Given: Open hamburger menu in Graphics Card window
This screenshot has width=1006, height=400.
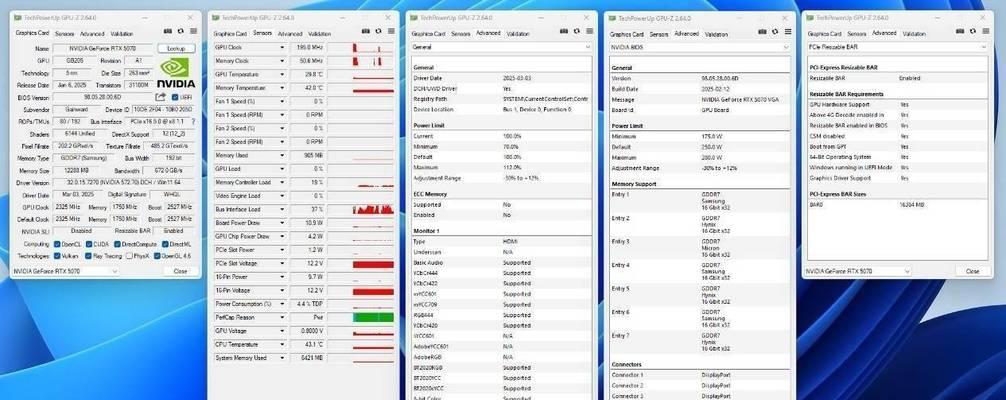Looking at the screenshot, I should [193, 31].
